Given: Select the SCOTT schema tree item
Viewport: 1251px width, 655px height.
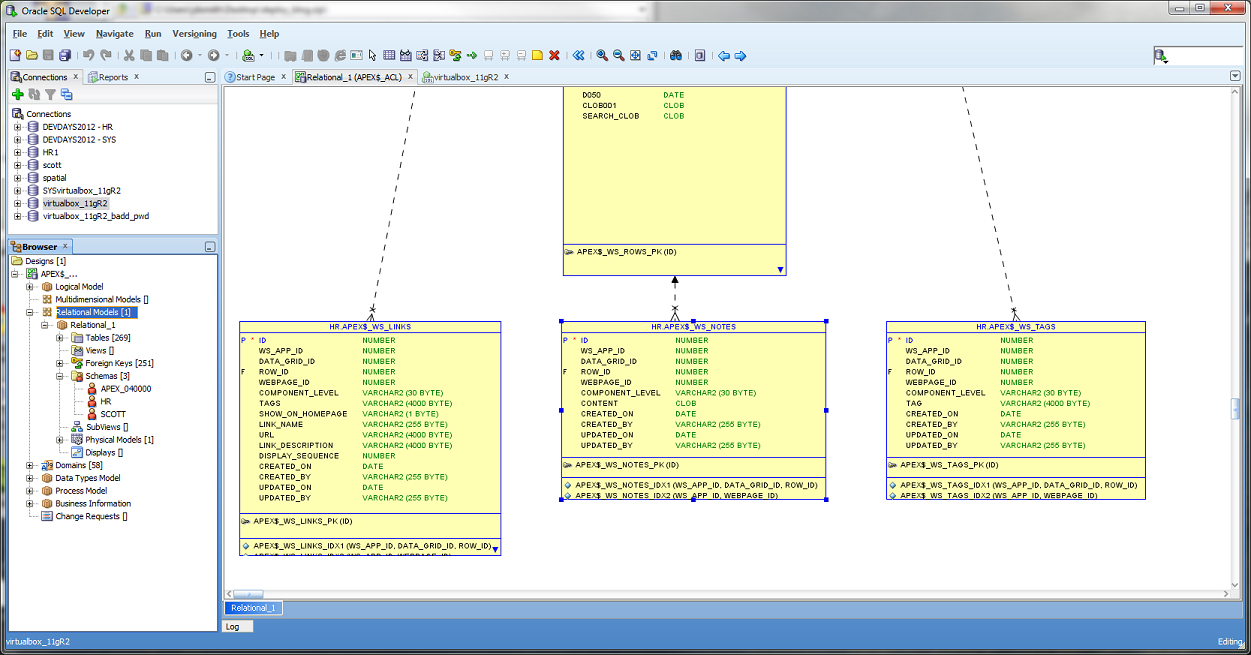Looking at the screenshot, I should tap(113, 414).
